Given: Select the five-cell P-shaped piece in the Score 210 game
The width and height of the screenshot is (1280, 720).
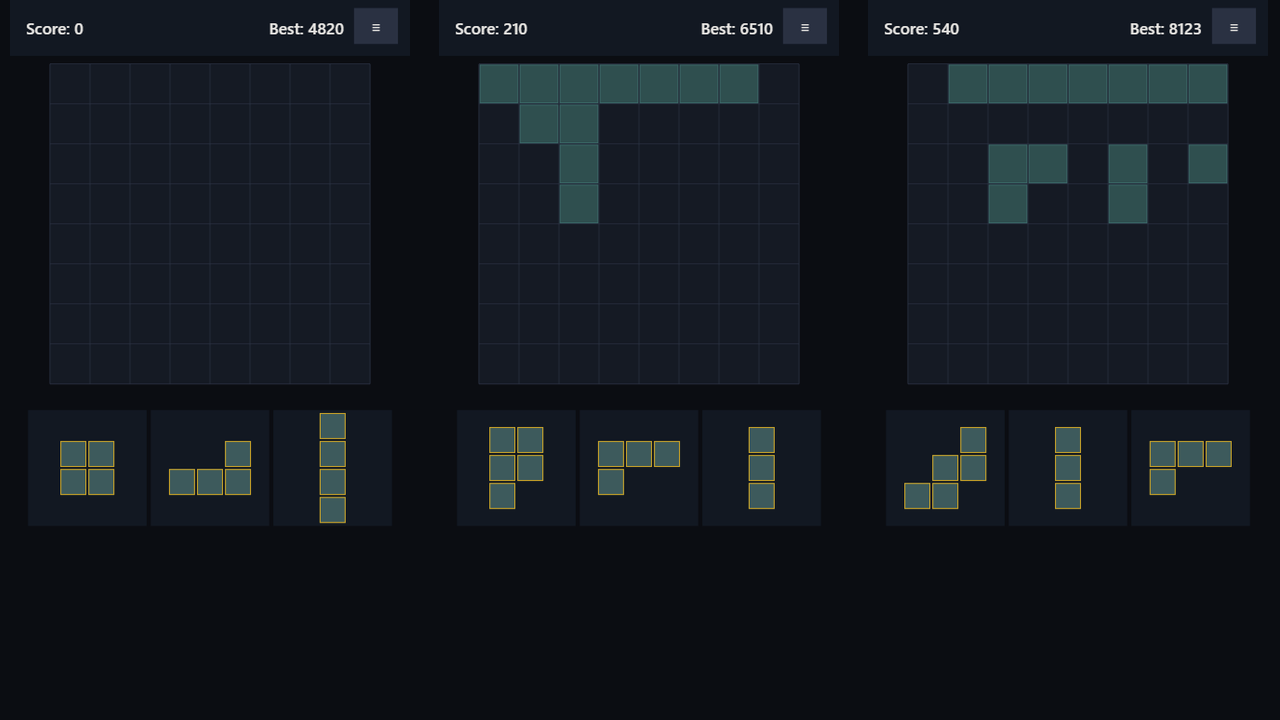Looking at the screenshot, I should [516, 468].
